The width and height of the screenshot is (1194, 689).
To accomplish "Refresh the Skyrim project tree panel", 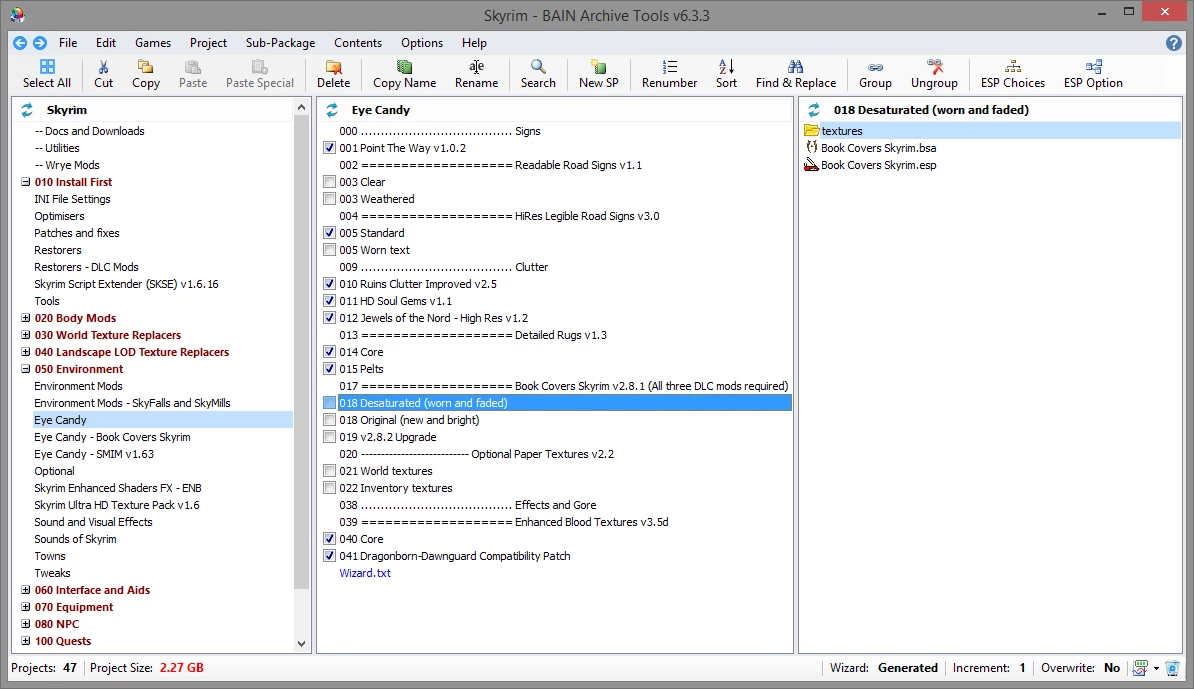I will point(27,110).
